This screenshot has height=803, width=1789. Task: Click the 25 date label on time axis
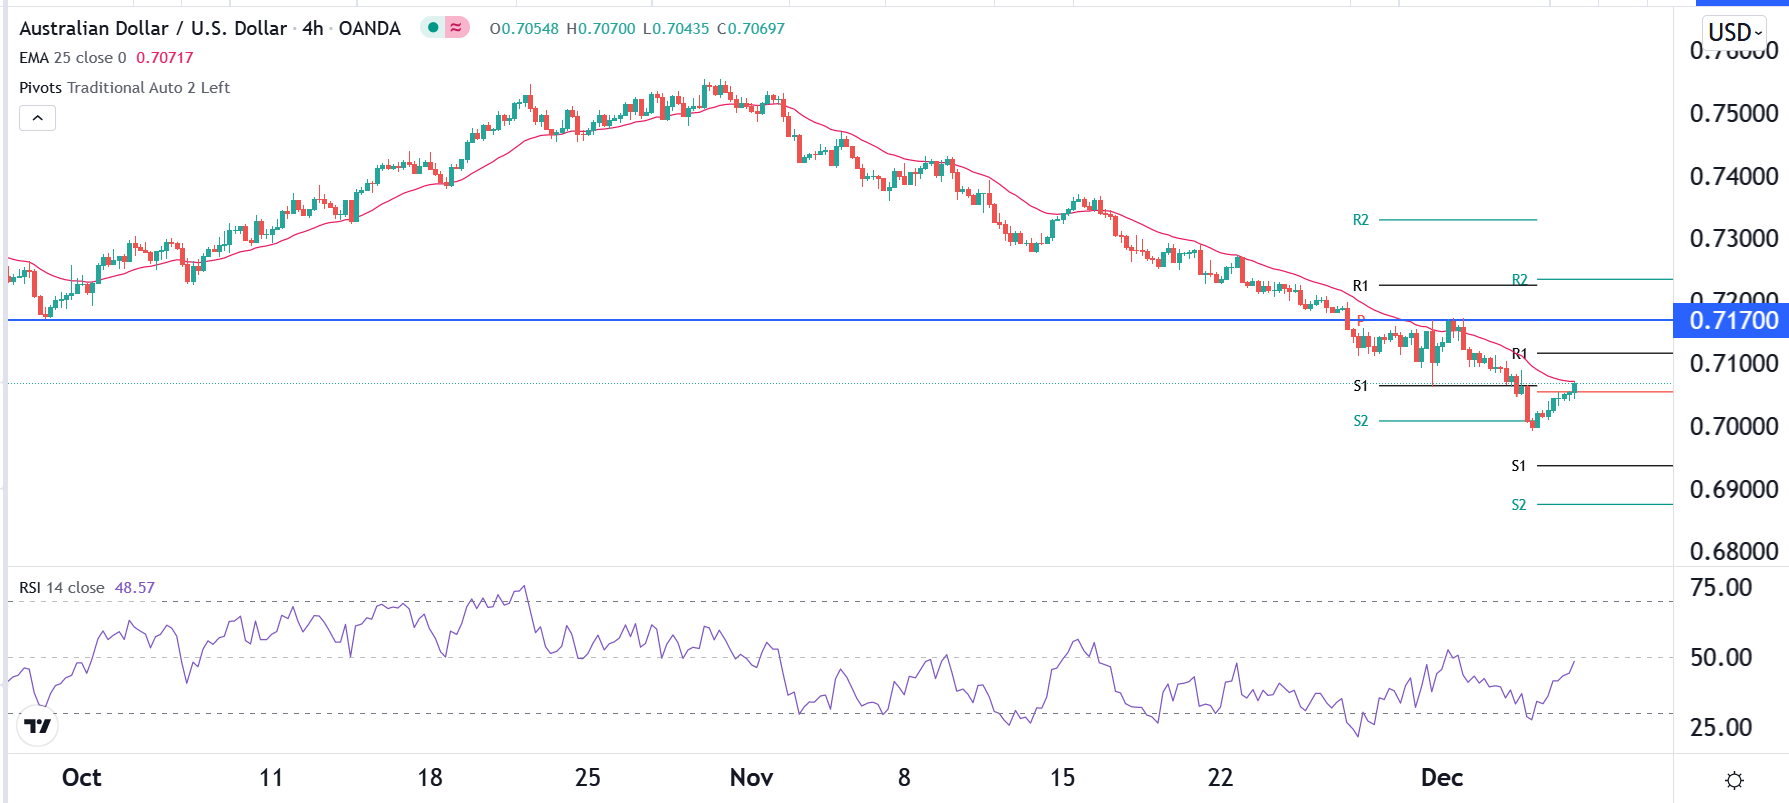(x=588, y=778)
